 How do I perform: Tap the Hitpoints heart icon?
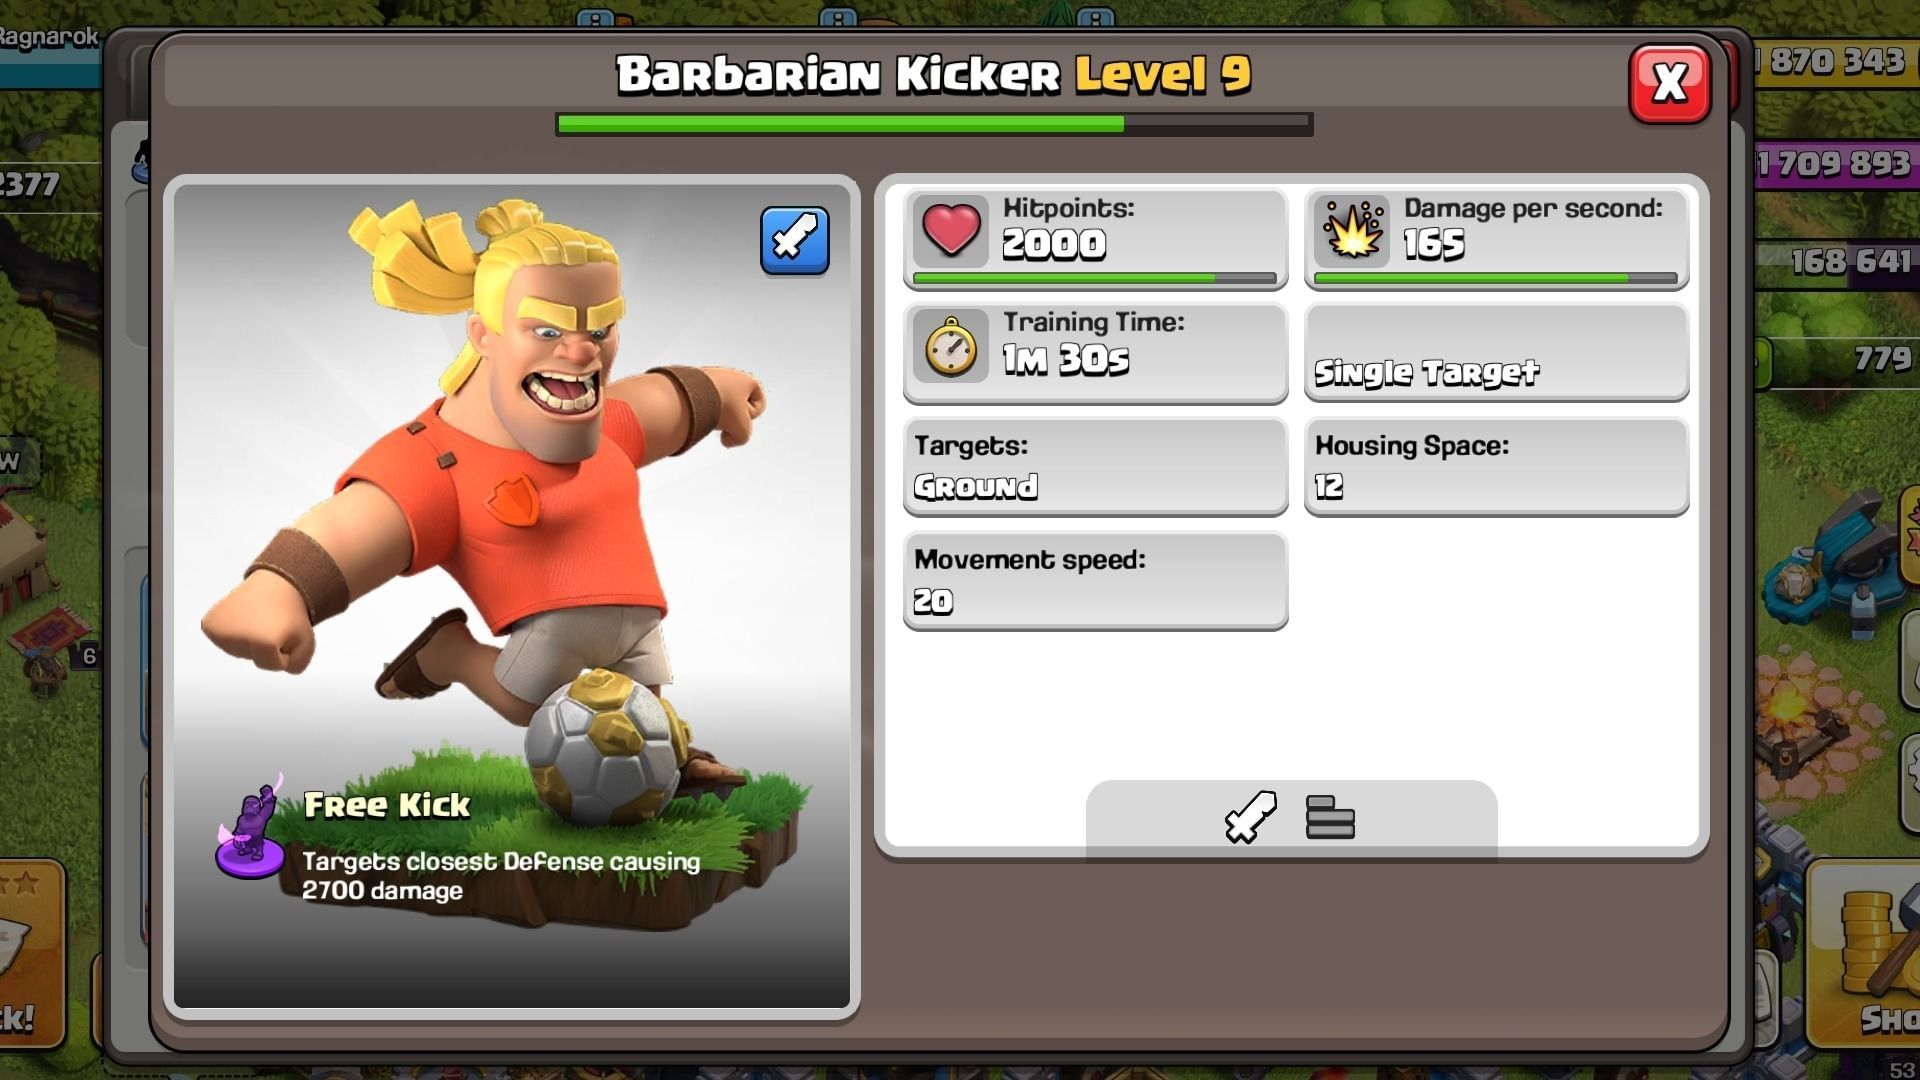coord(950,231)
